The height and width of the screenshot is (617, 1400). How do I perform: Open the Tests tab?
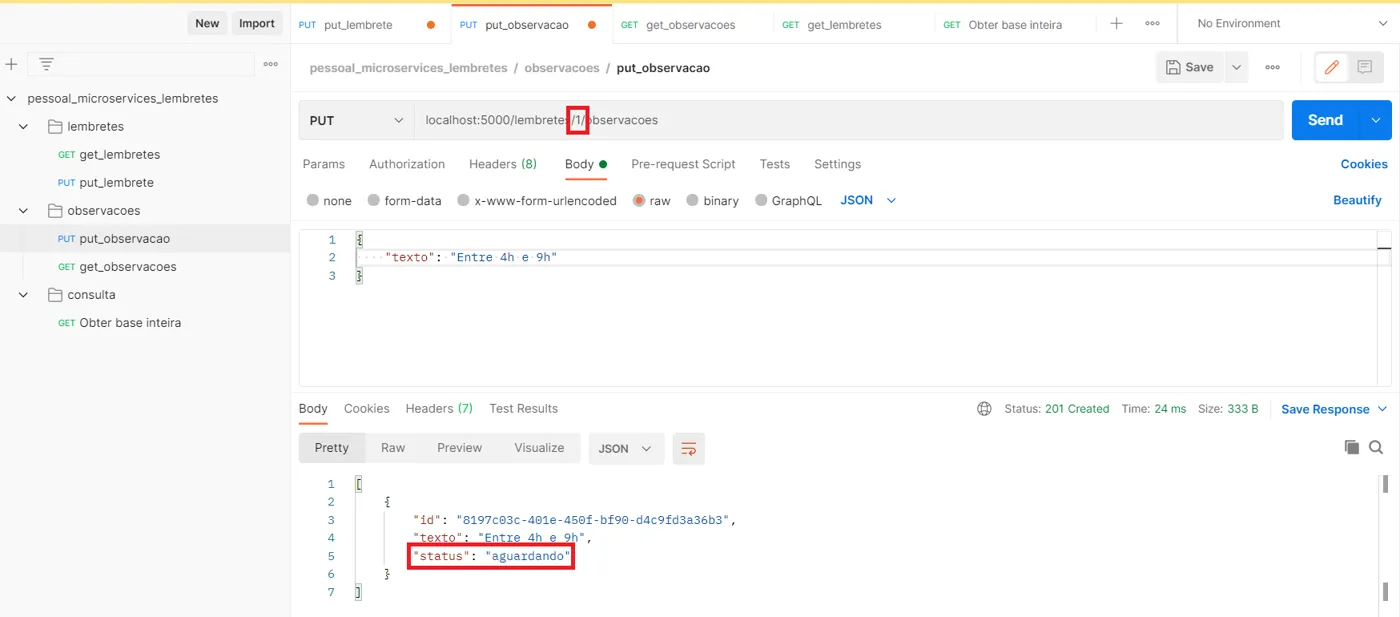[775, 164]
